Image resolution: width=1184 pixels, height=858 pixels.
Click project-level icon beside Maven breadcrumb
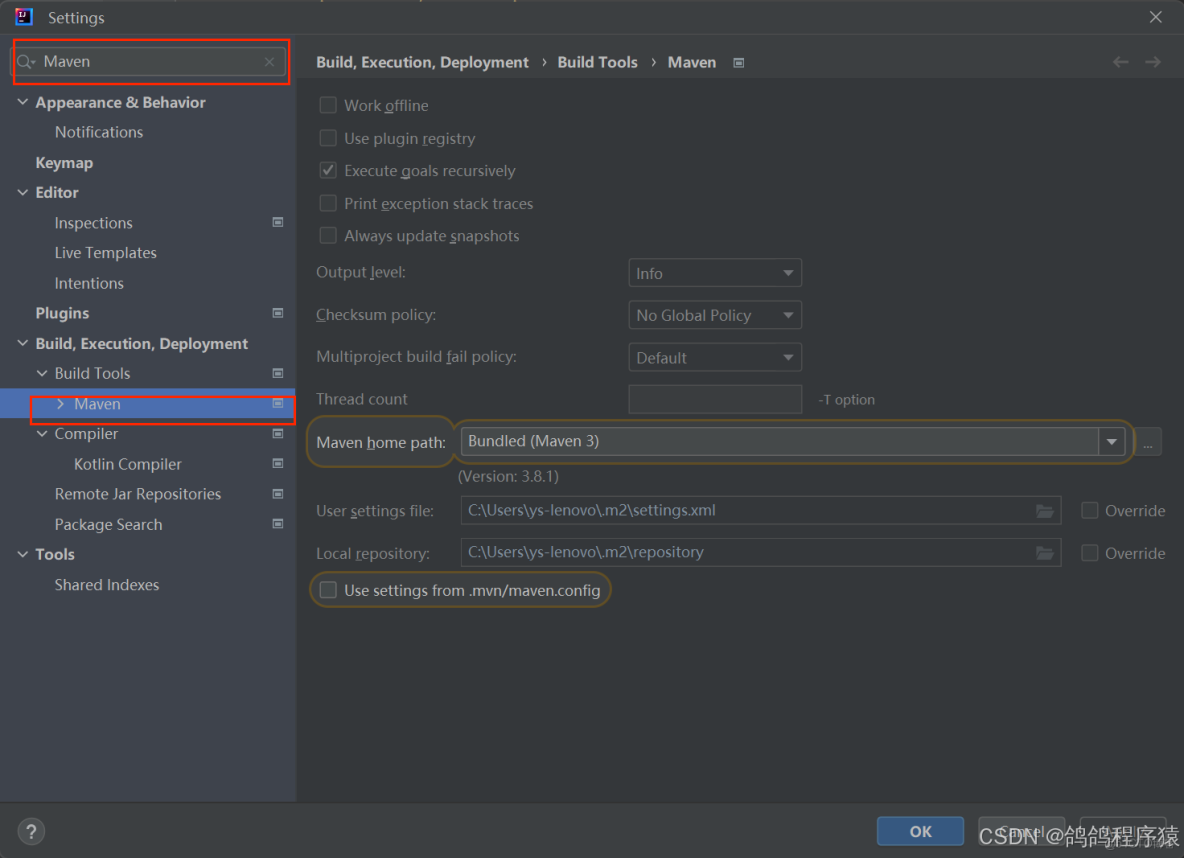tap(739, 63)
